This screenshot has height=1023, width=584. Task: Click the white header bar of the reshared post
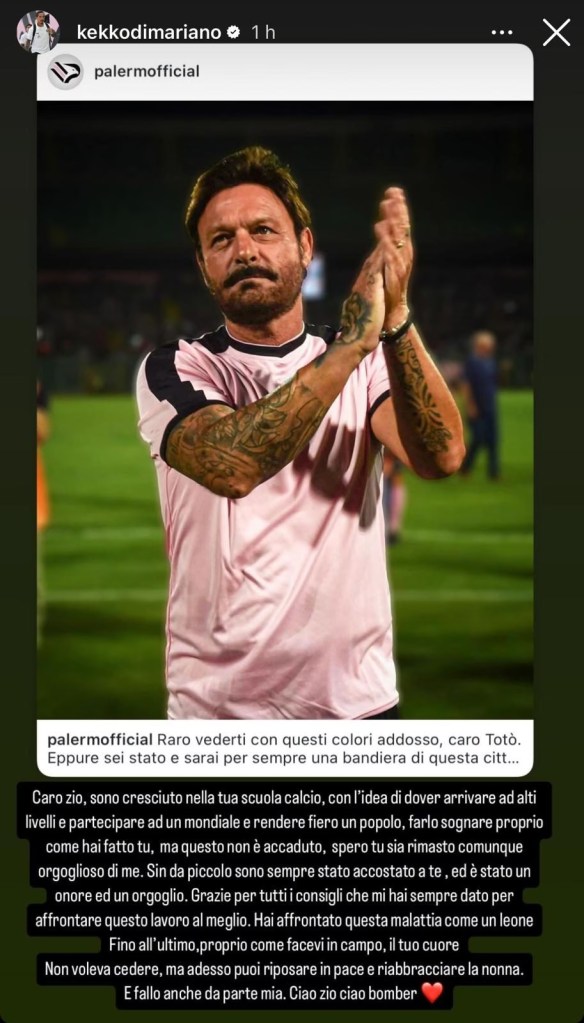[284, 72]
